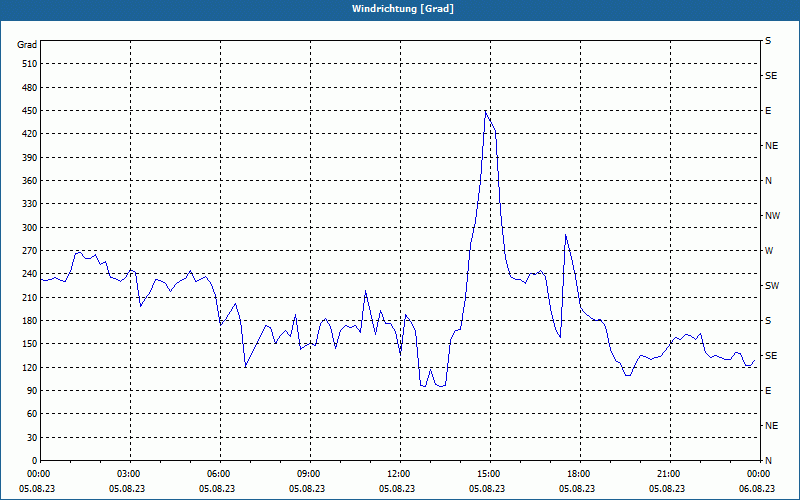Click the 'N' compass label beside the 0 baseline

(768, 461)
